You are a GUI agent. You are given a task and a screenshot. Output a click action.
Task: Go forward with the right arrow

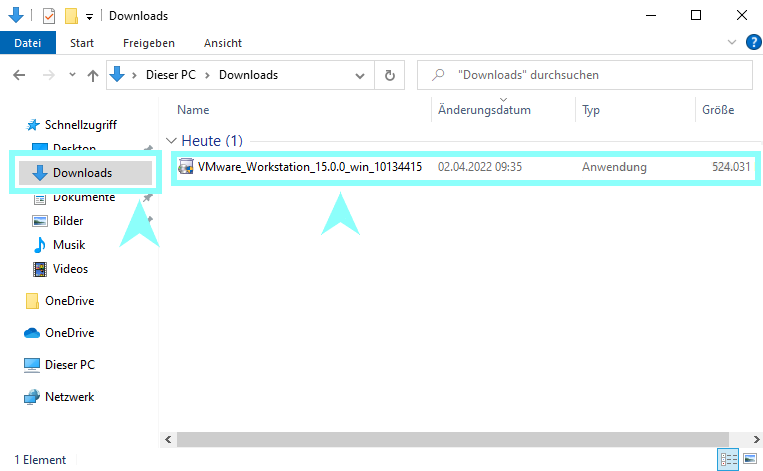click(x=49, y=75)
